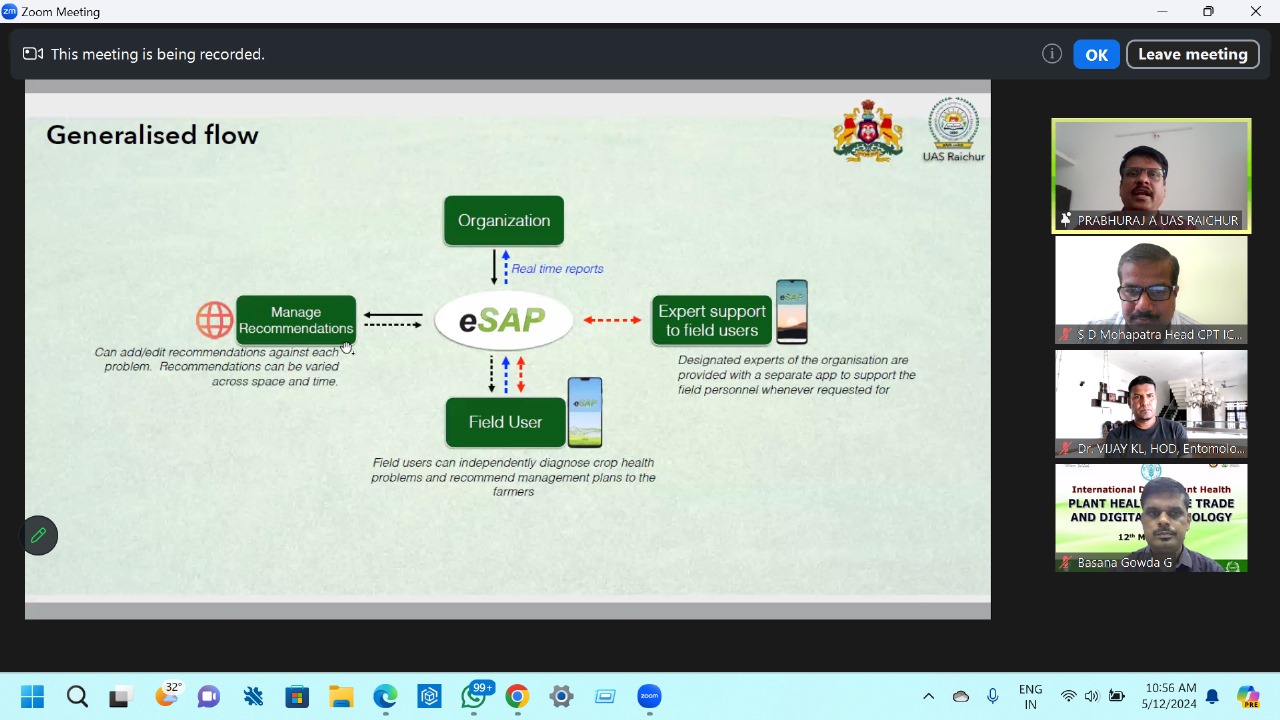The image size is (1280, 720).
Task: Open Microsoft Edge from the taskbar
Action: pos(385,697)
